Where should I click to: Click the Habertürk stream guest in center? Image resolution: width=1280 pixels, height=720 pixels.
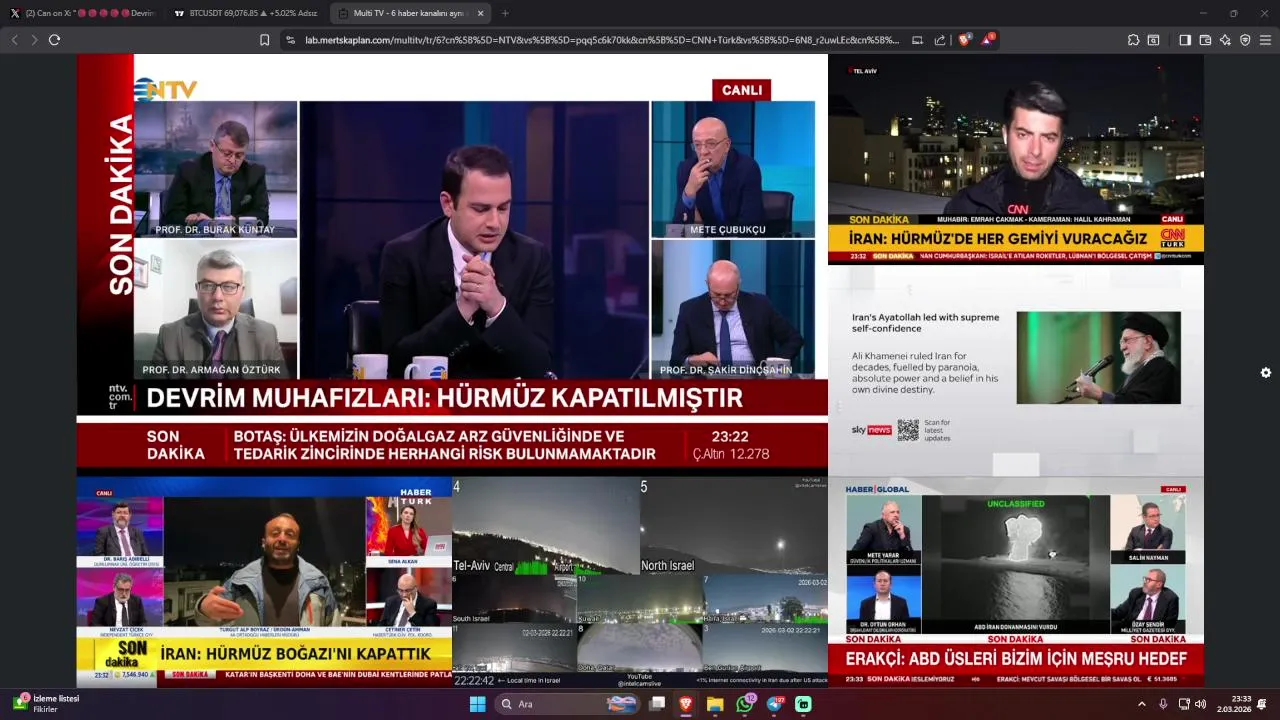coord(264,563)
